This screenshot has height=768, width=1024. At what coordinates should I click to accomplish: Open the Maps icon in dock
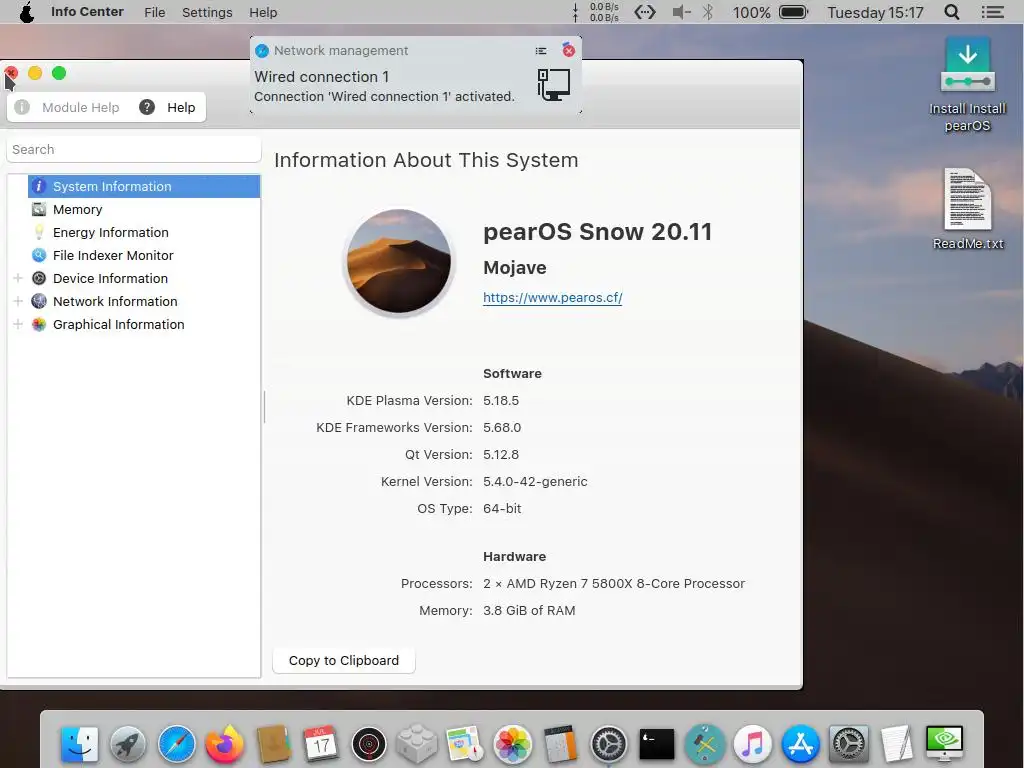[x=464, y=744]
